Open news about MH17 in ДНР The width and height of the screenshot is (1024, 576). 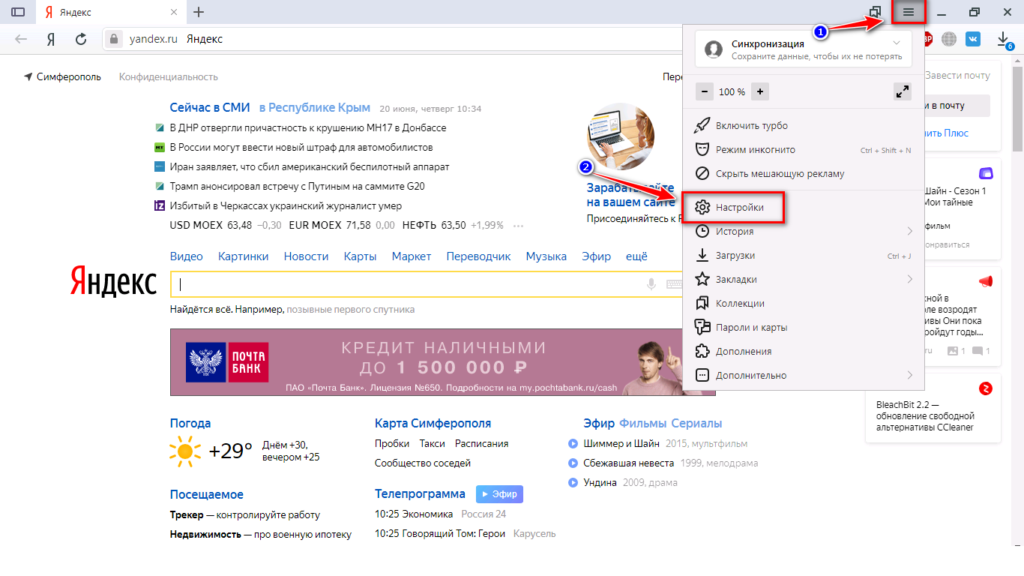point(308,128)
